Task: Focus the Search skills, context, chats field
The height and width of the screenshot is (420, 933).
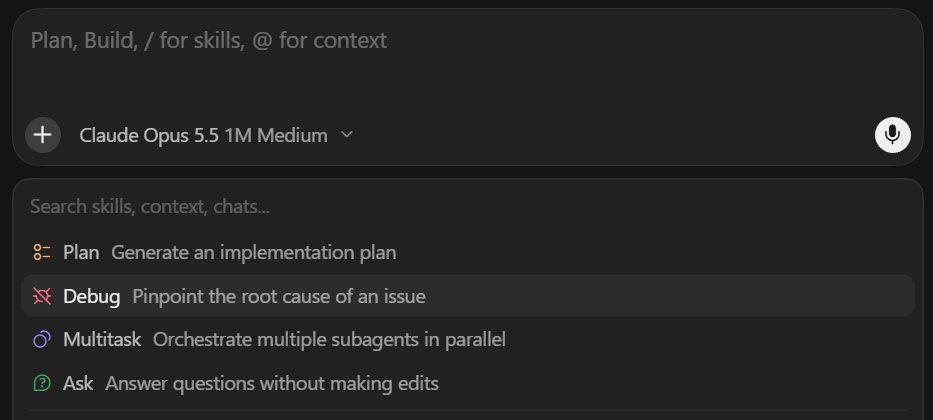Action: tap(468, 206)
